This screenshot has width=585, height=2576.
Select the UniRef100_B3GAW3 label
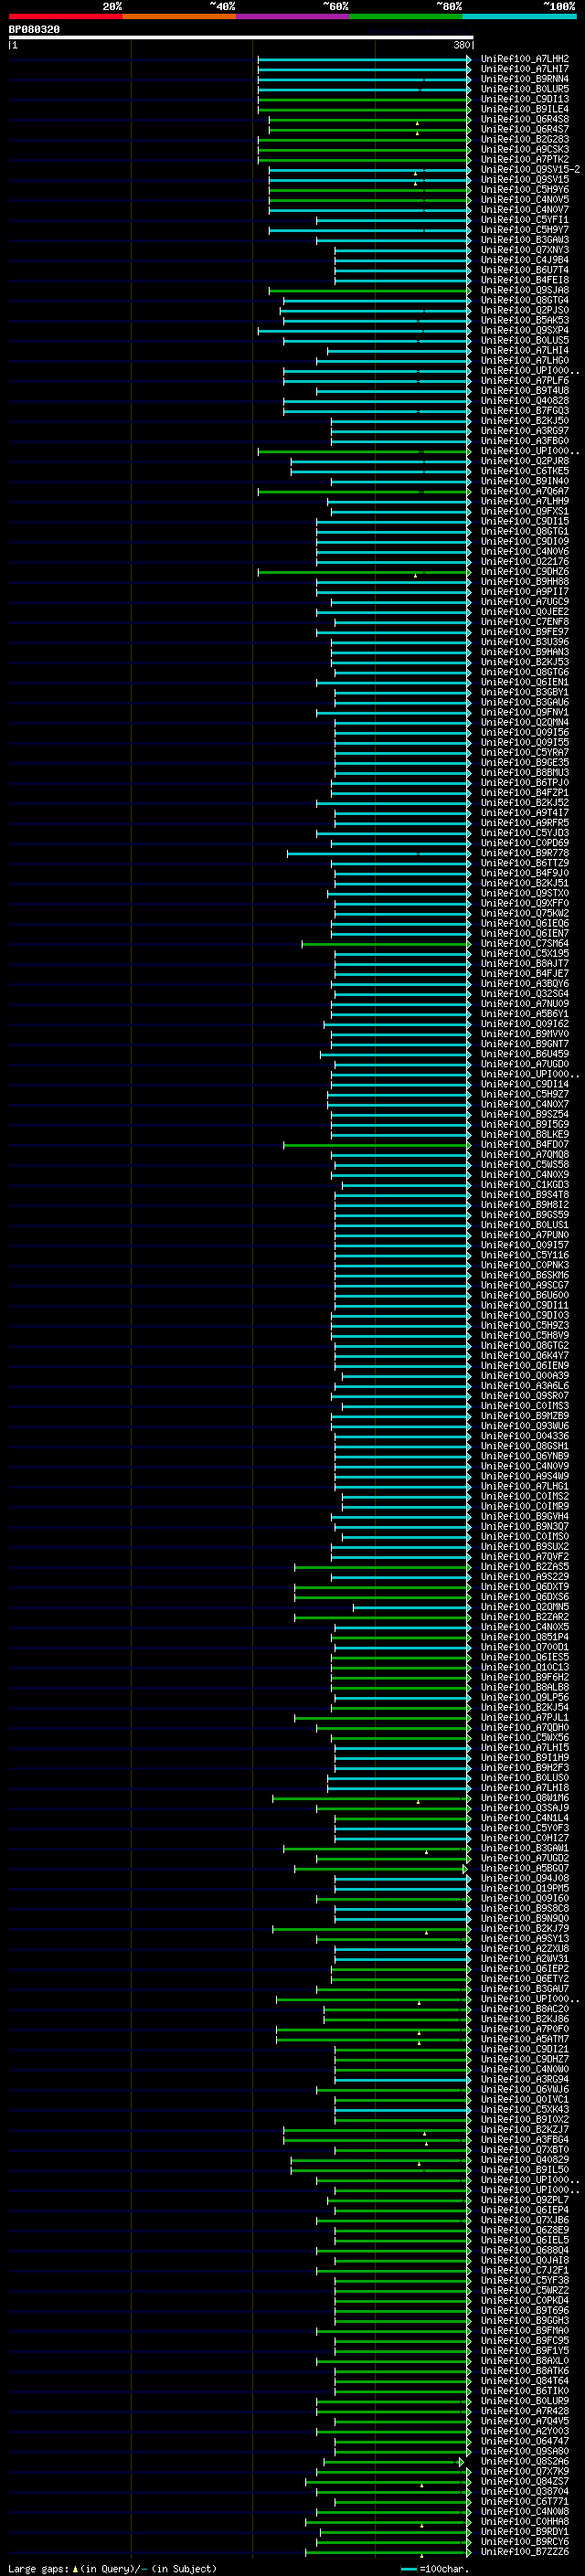tap(524, 240)
